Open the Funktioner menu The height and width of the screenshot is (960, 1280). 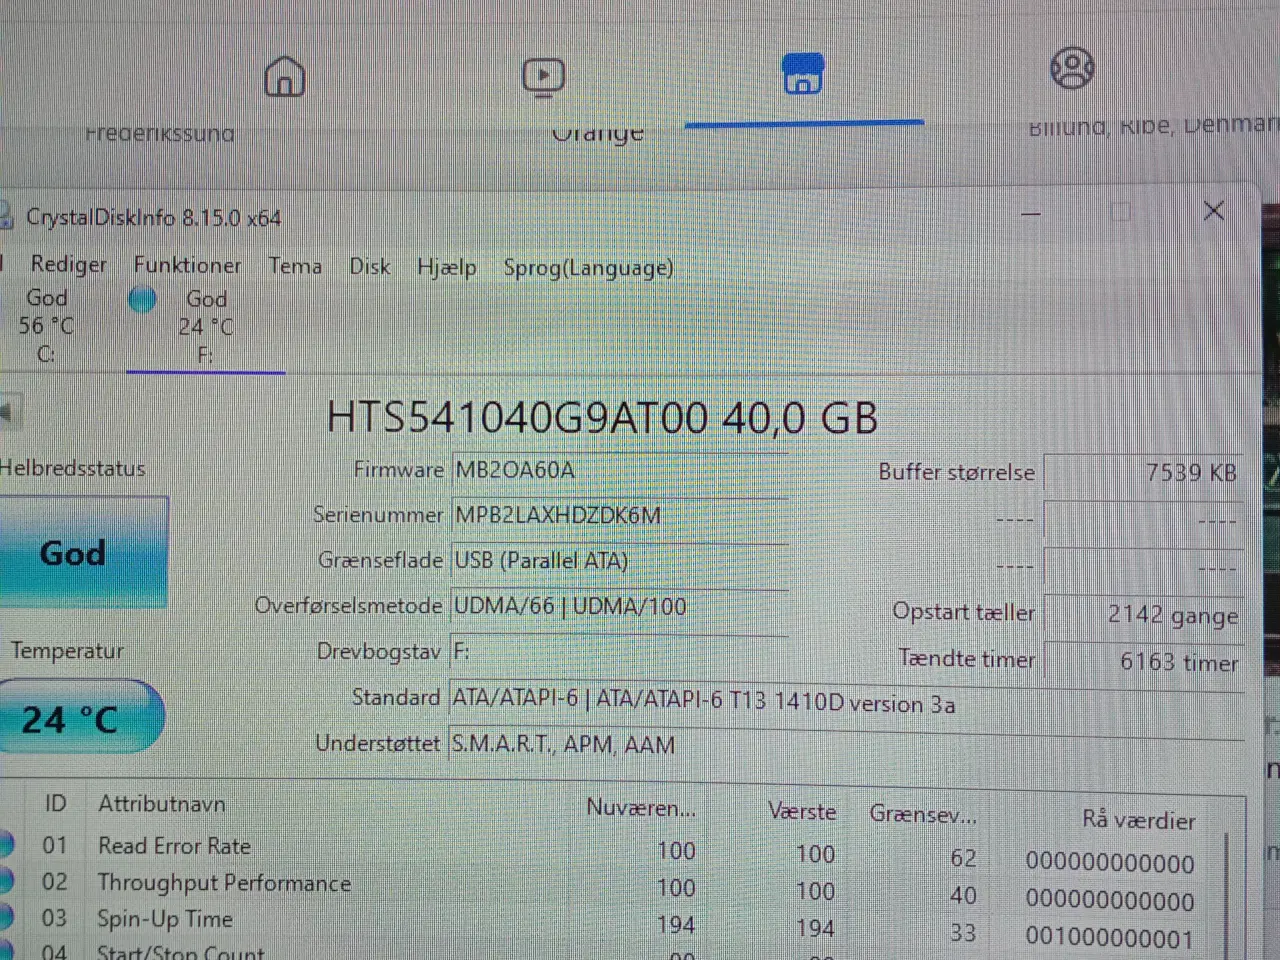pyautogui.click(x=186, y=265)
